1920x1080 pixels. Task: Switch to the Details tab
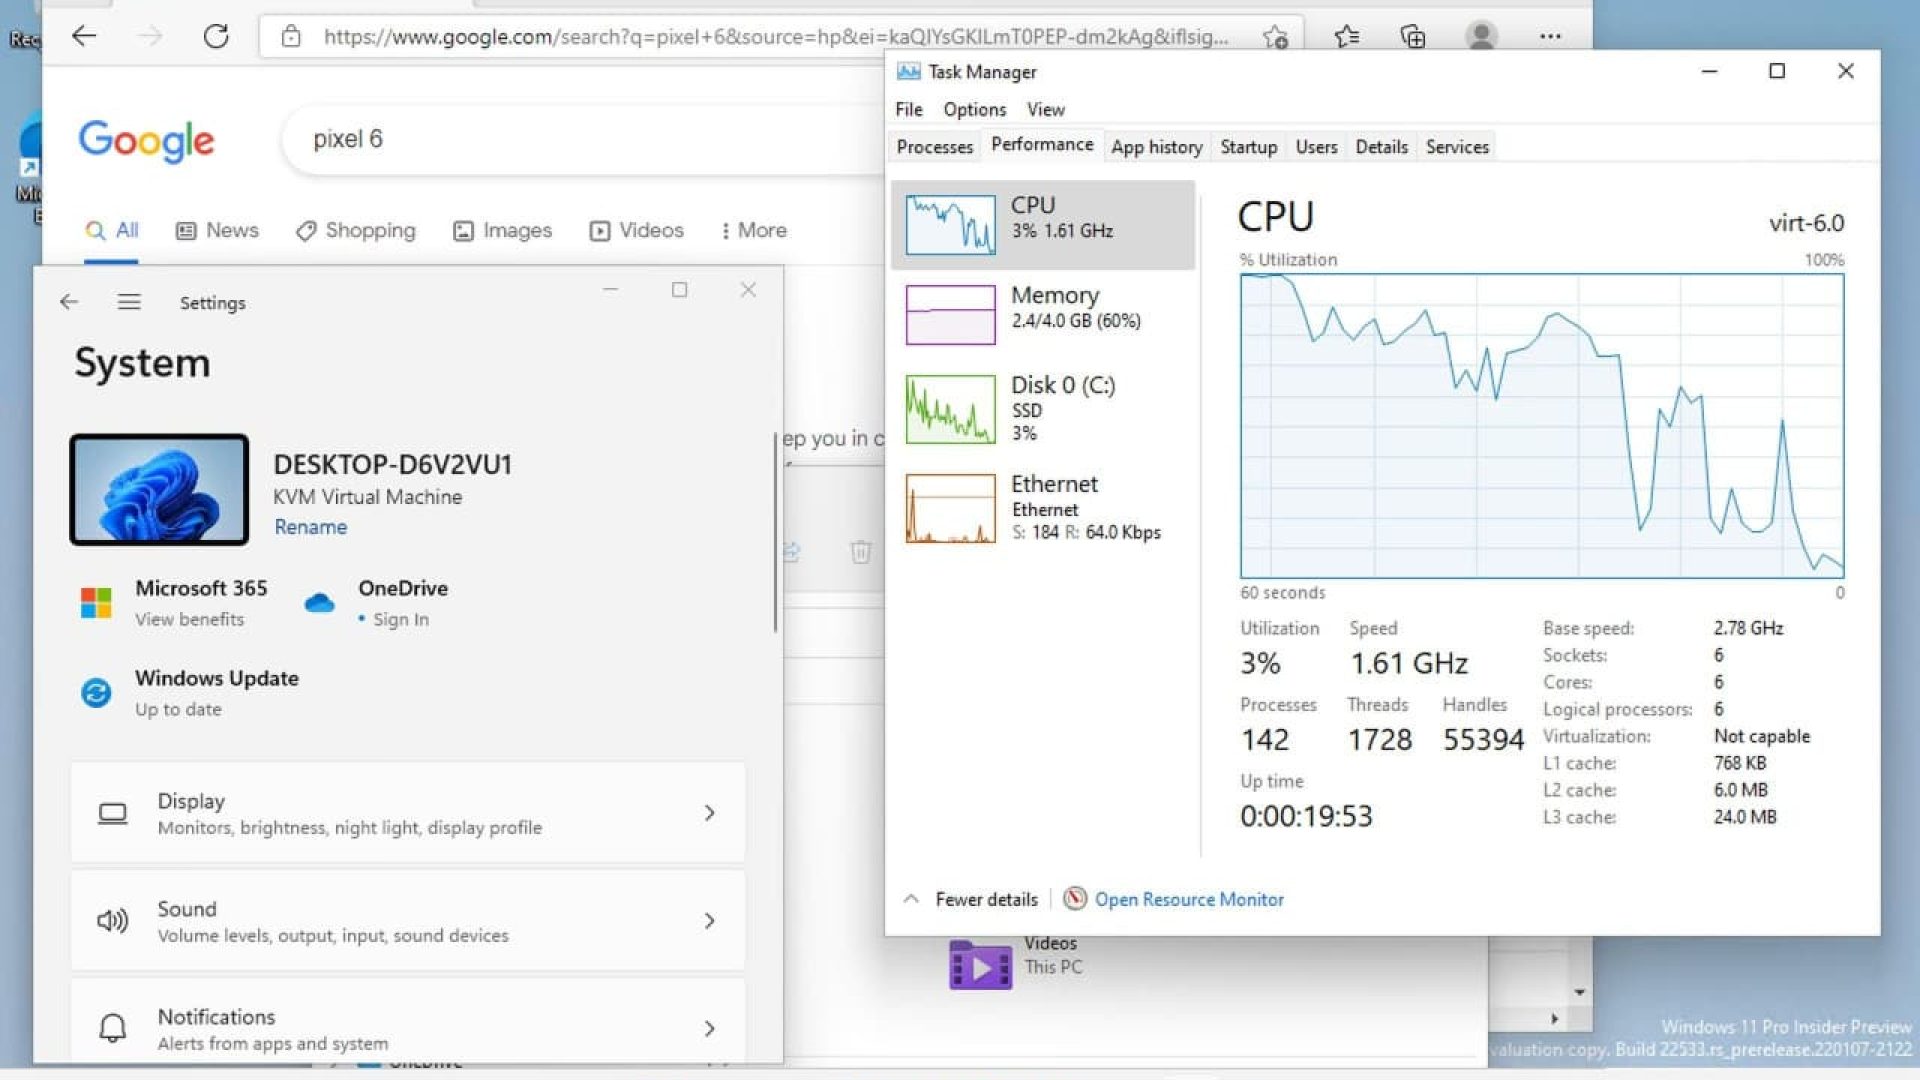pyautogui.click(x=1382, y=147)
